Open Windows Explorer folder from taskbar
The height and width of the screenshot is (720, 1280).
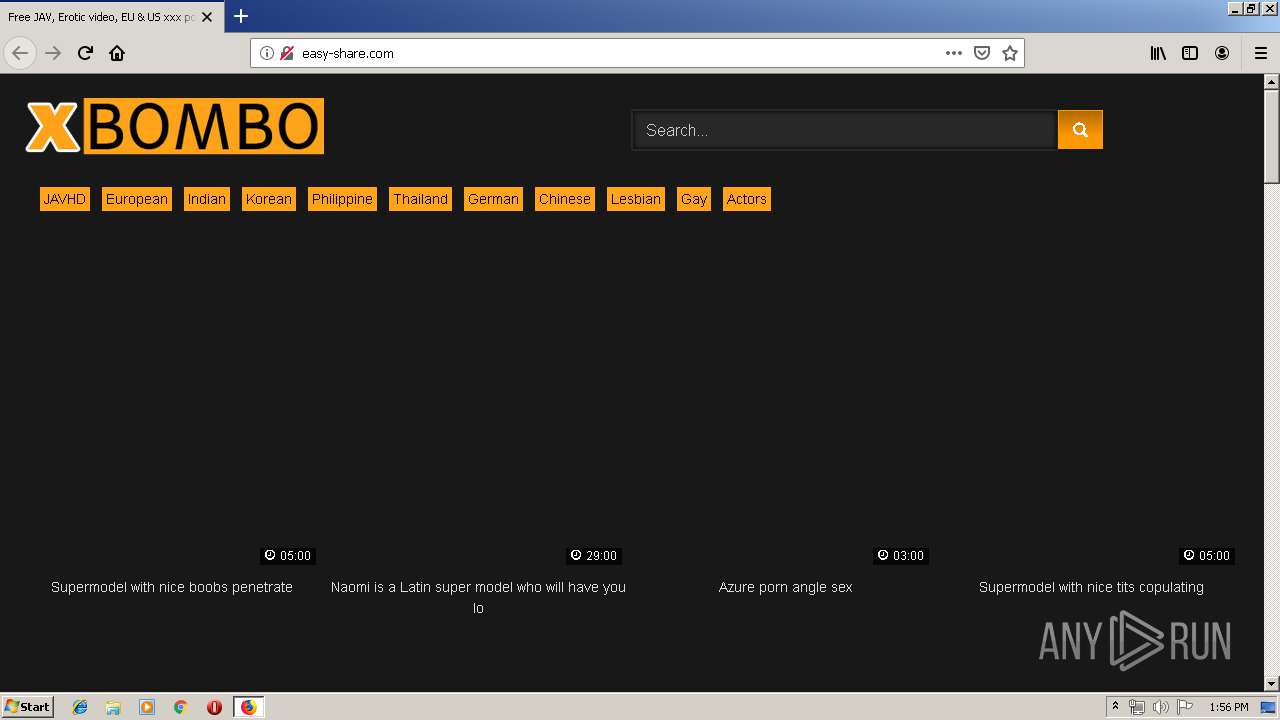point(113,707)
